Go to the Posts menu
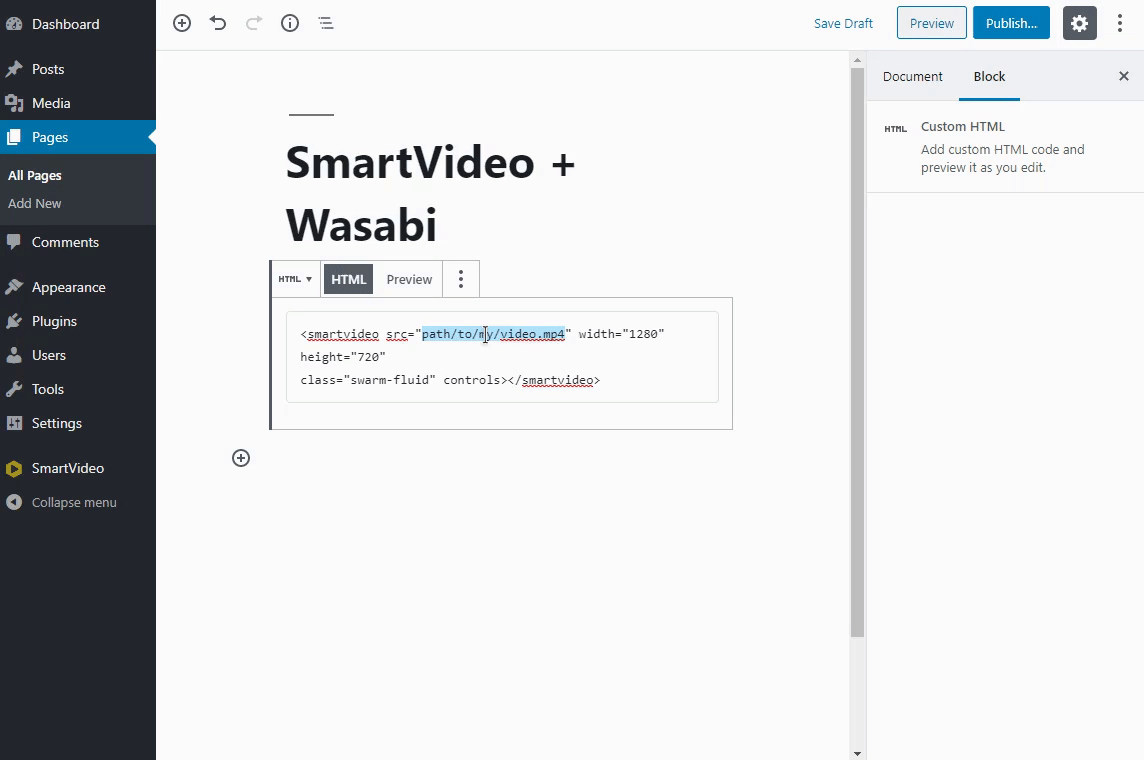The width and height of the screenshot is (1144, 760). [x=77, y=69]
